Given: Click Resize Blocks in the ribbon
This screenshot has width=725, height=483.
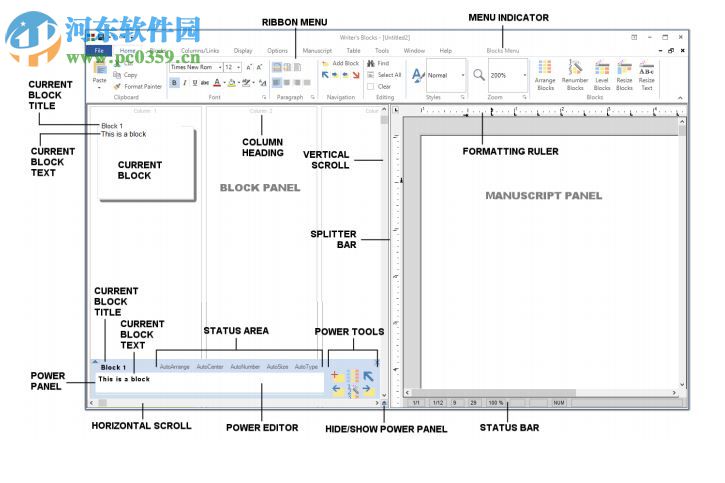Looking at the screenshot, I should [624, 75].
